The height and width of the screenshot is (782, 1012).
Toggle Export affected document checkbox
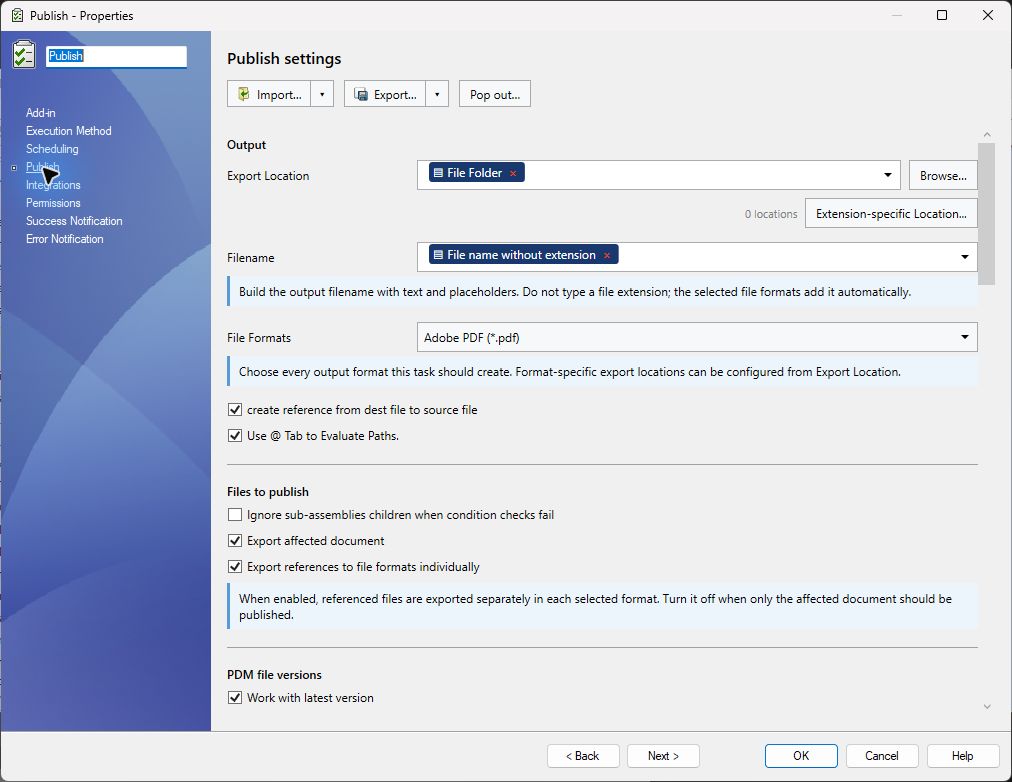point(235,541)
